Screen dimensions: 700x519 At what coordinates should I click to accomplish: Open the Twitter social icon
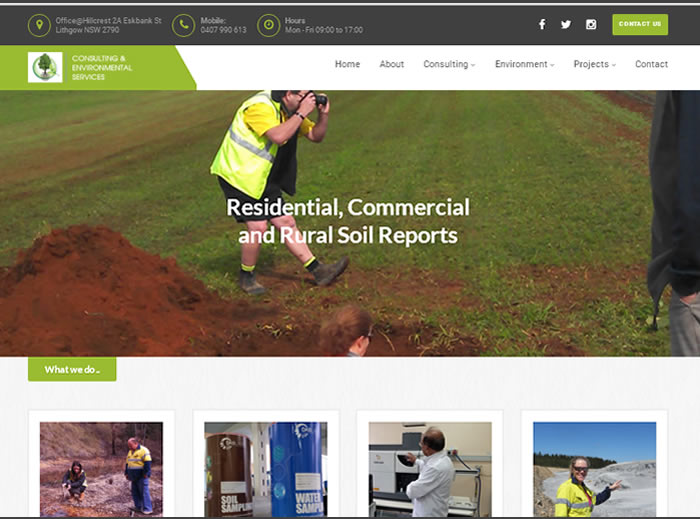click(566, 25)
